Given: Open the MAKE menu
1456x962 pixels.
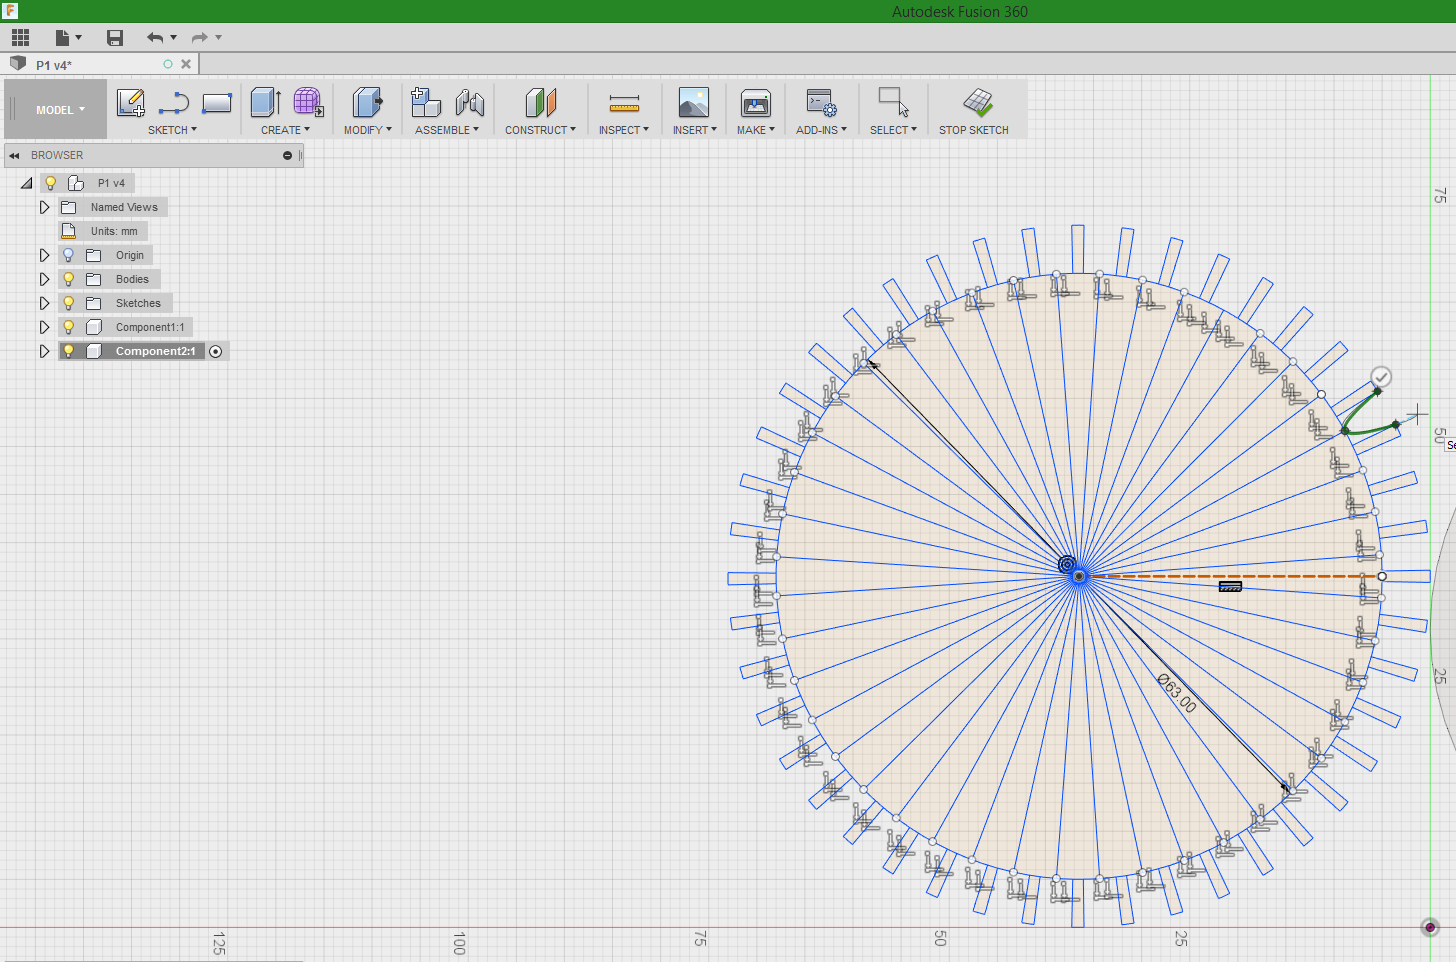Looking at the screenshot, I should tap(755, 130).
